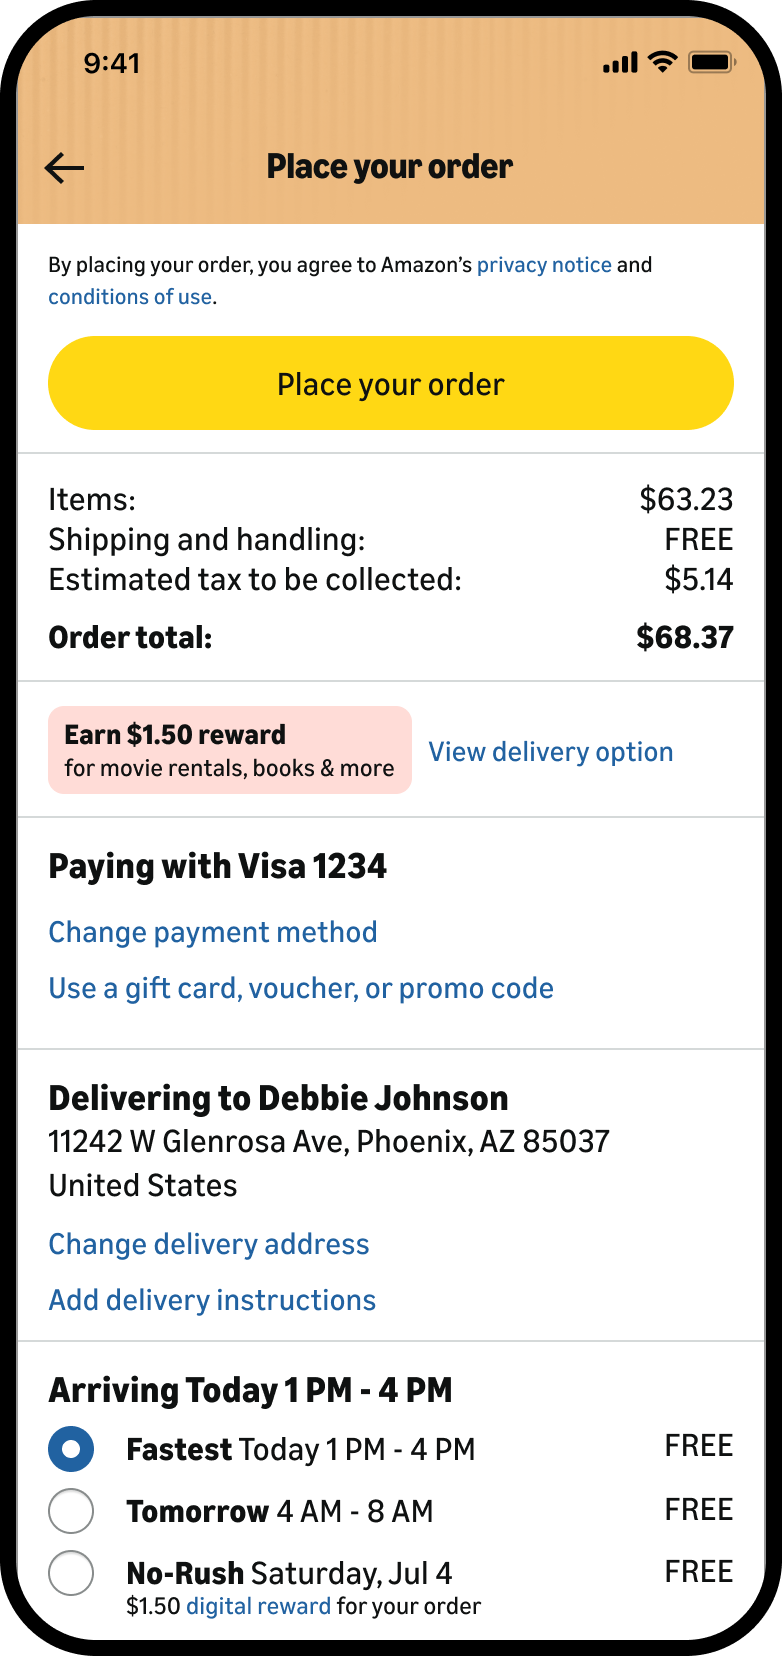Tap the 9:41 clock in status bar
This screenshot has height=1656, width=782.
(112, 63)
